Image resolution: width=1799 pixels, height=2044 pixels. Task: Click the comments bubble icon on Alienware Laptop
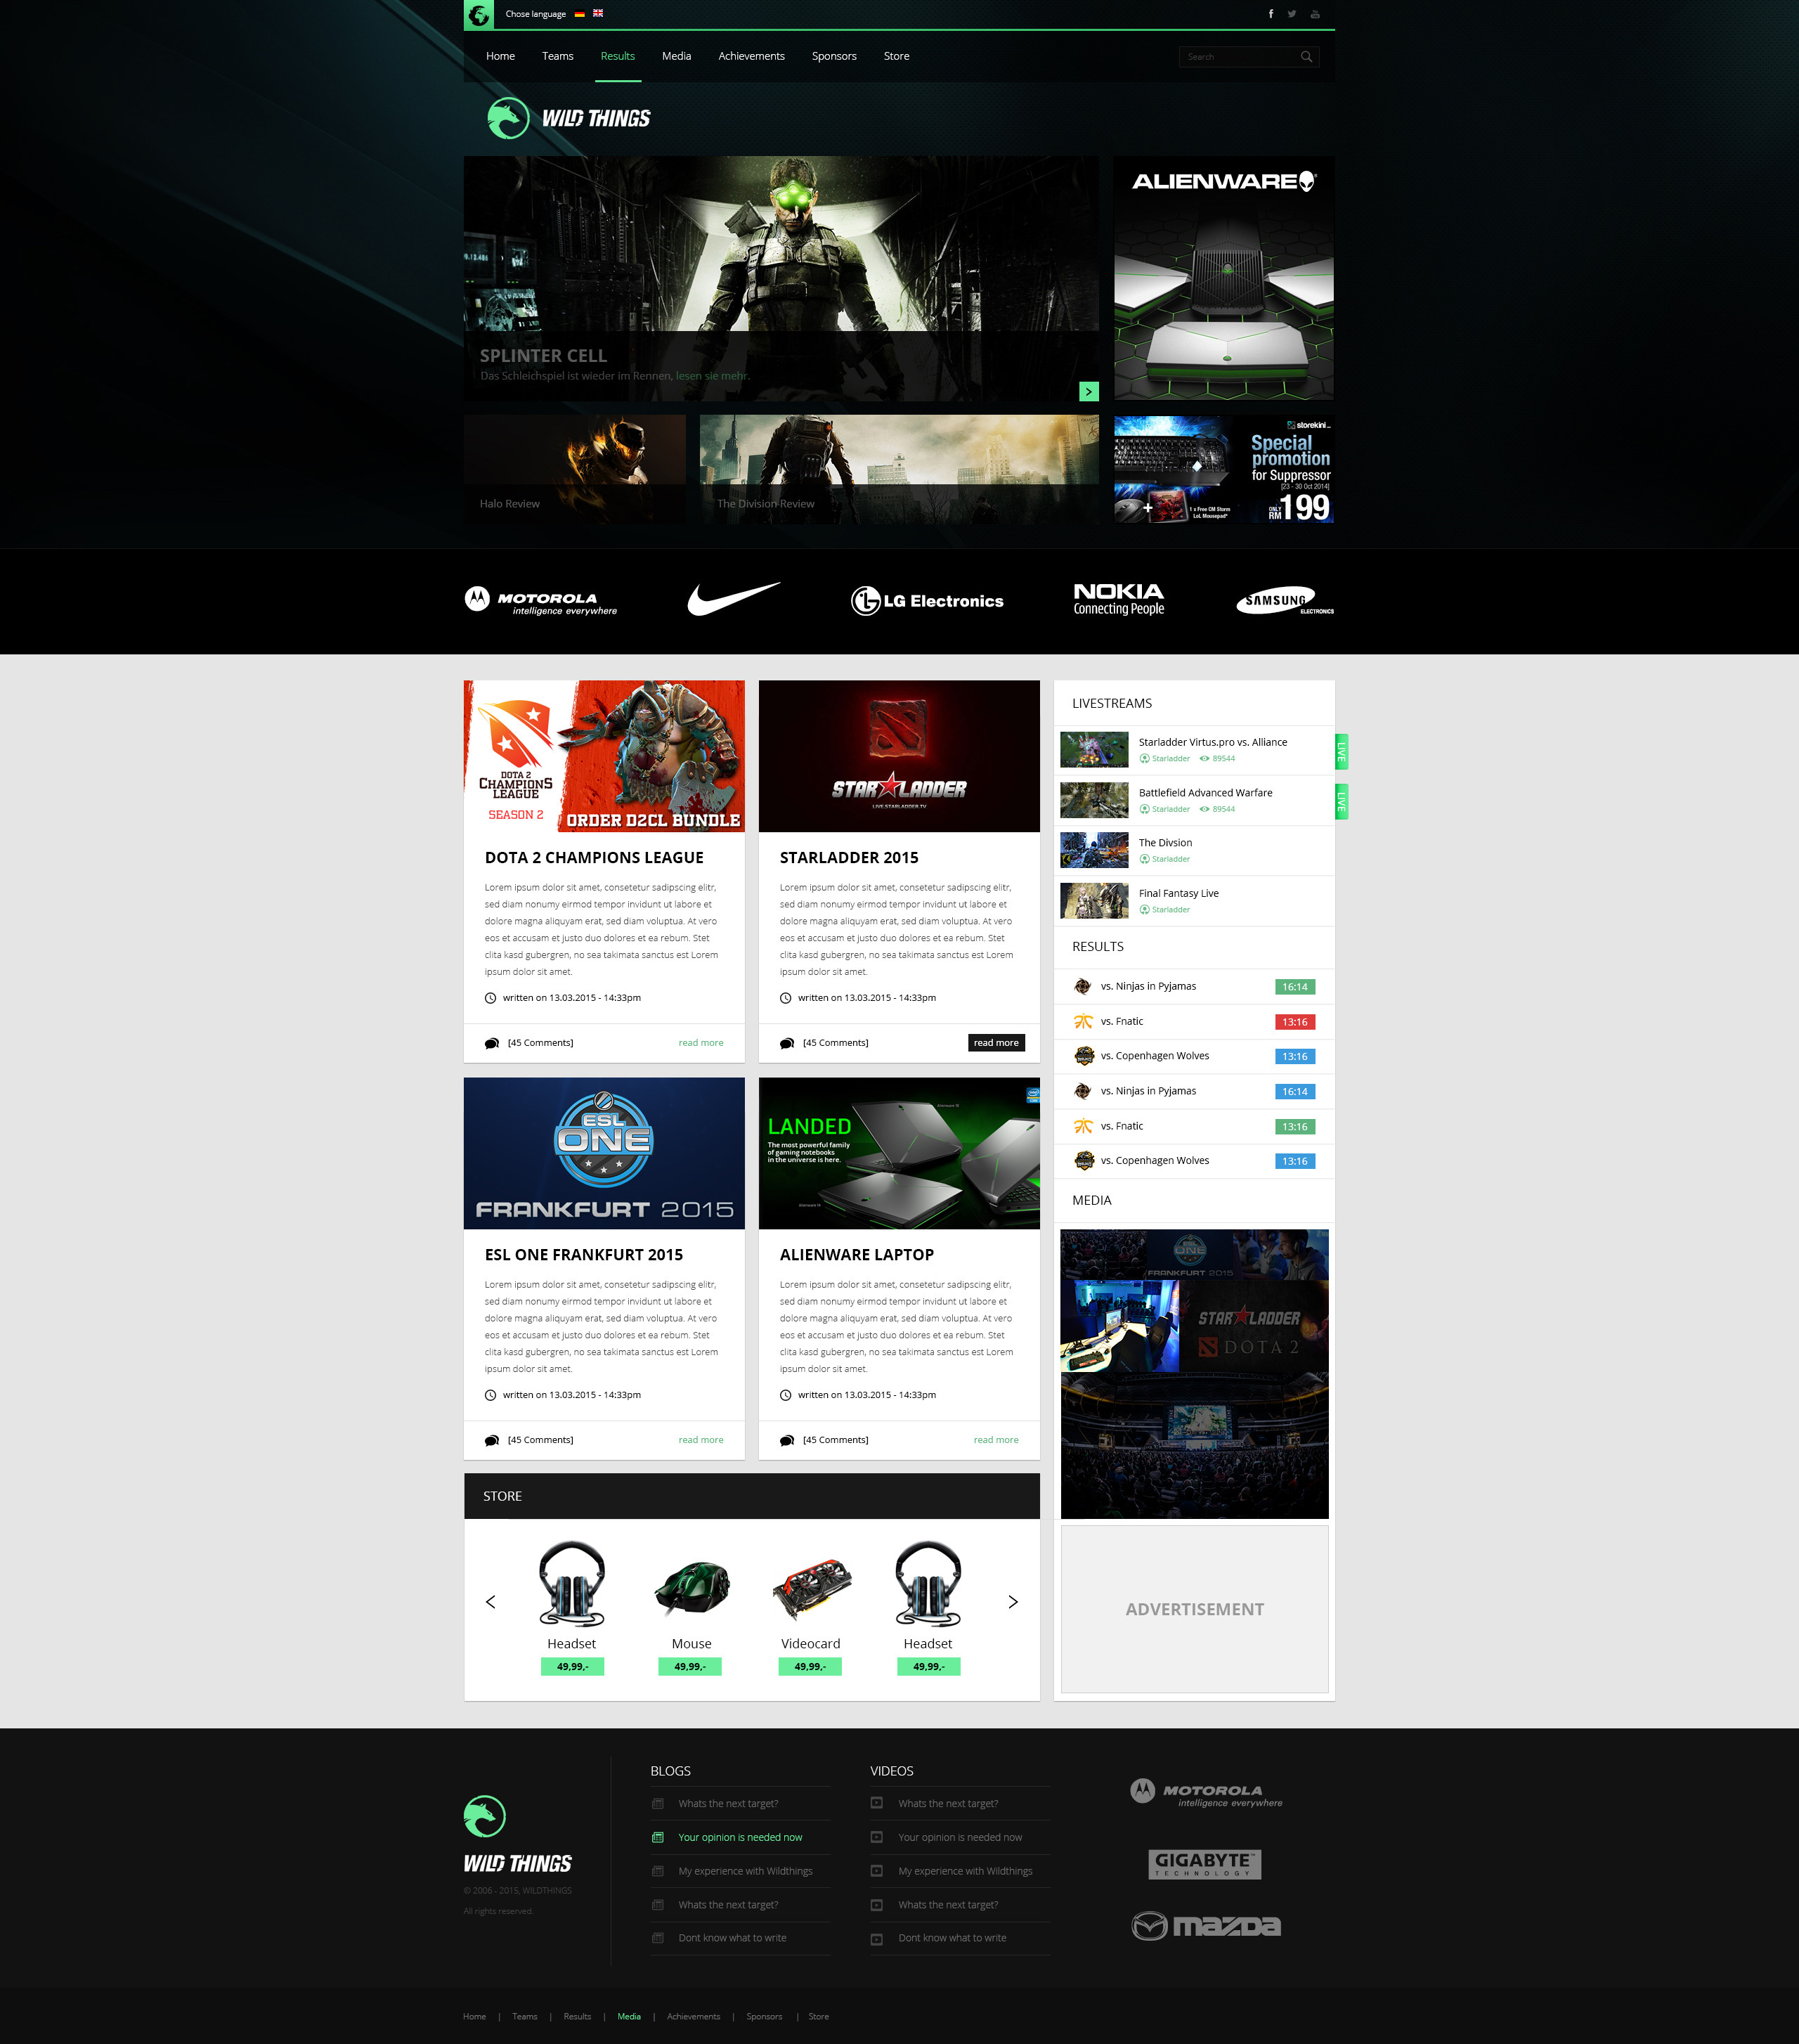tap(787, 1440)
